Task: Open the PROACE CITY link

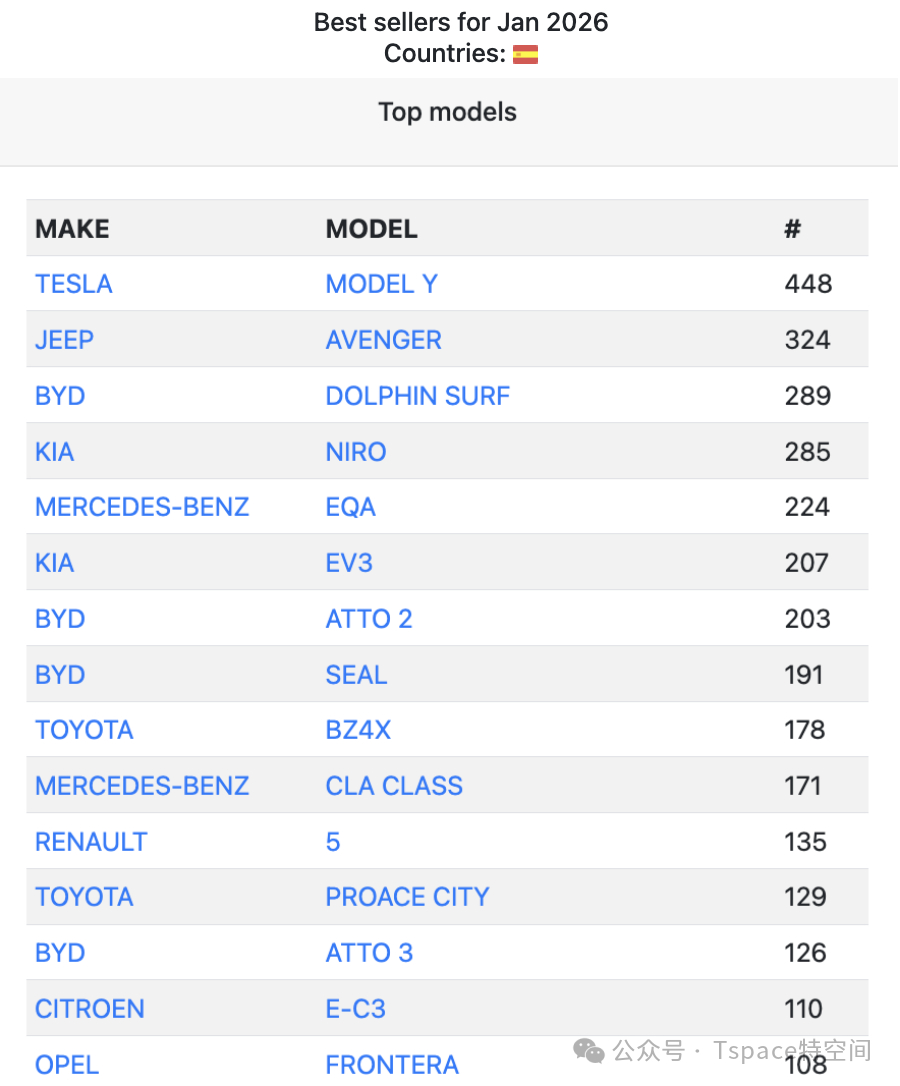Action: click(407, 897)
